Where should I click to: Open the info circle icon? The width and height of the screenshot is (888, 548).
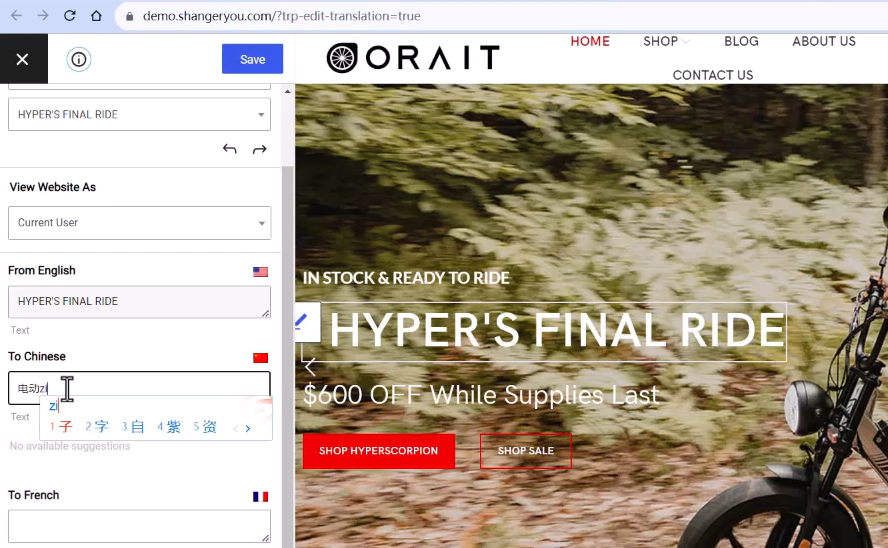pyautogui.click(x=79, y=59)
